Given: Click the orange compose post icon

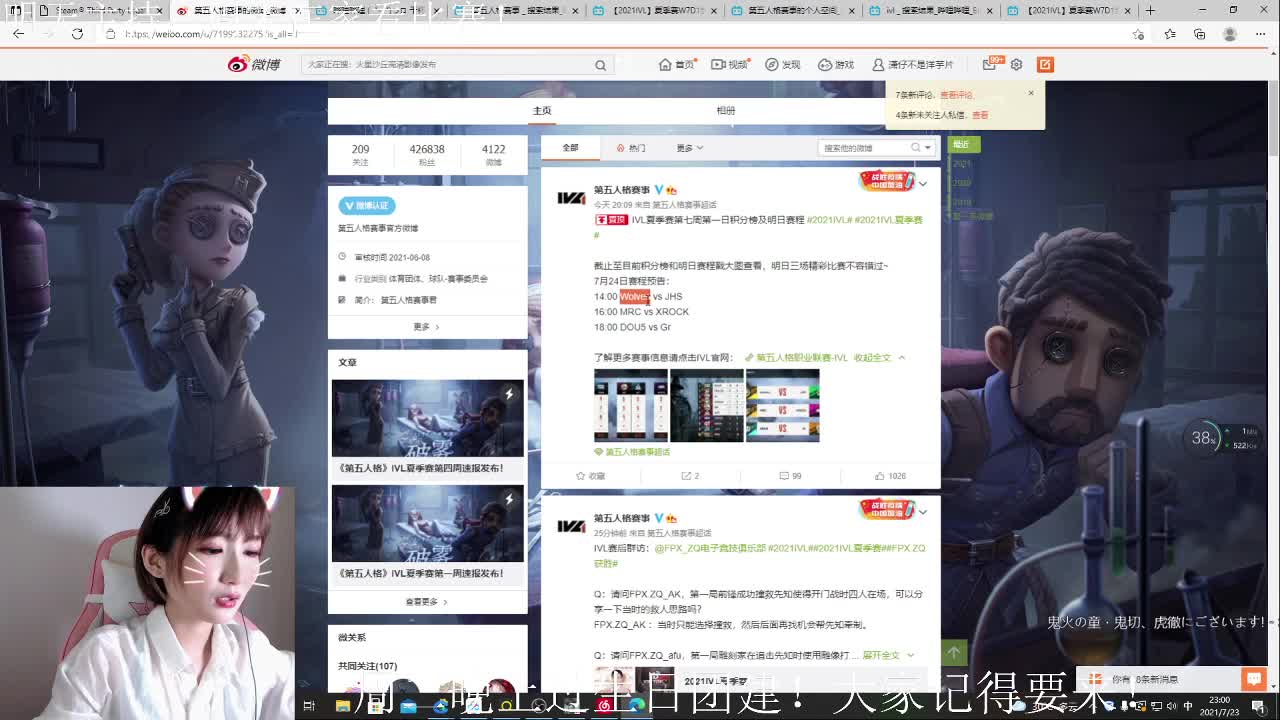Looking at the screenshot, I should [1045, 65].
